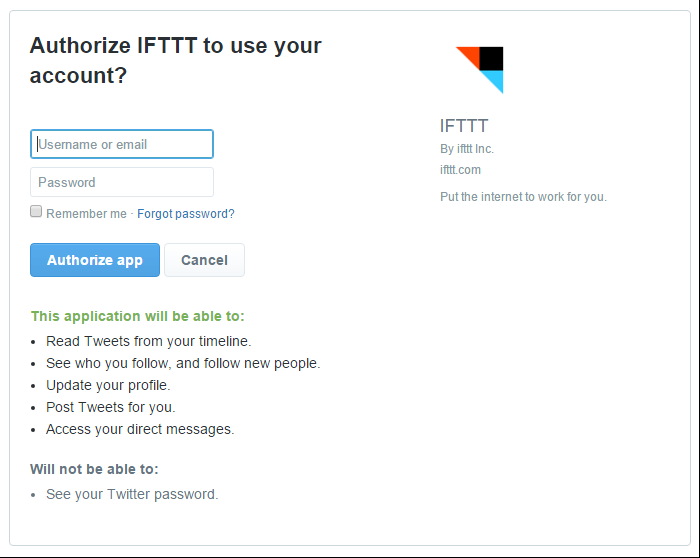Click 'Access your direct messages' item

point(140,429)
